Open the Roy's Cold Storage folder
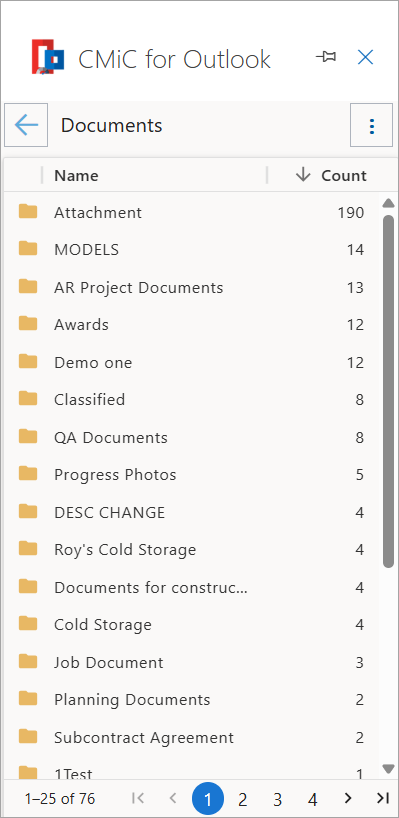The image size is (399, 818). tap(125, 550)
